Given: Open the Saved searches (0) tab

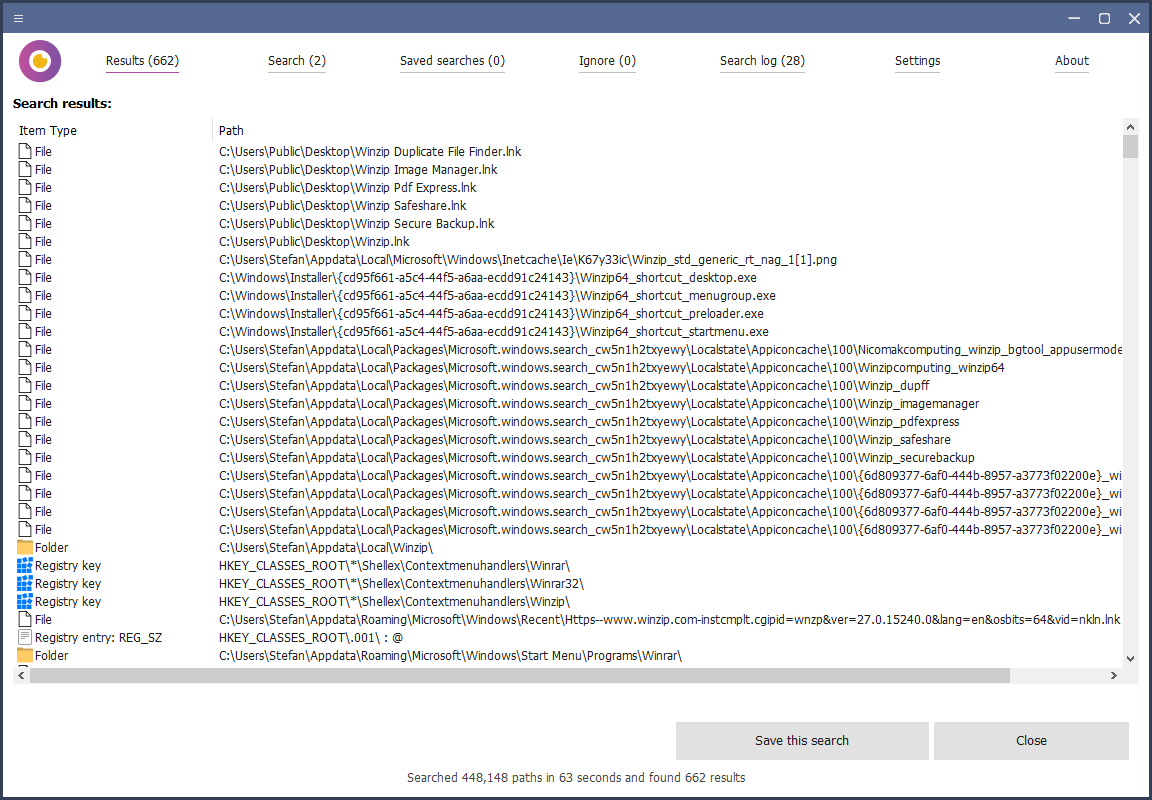Looking at the screenshot, I should click(x=452, y=61).
